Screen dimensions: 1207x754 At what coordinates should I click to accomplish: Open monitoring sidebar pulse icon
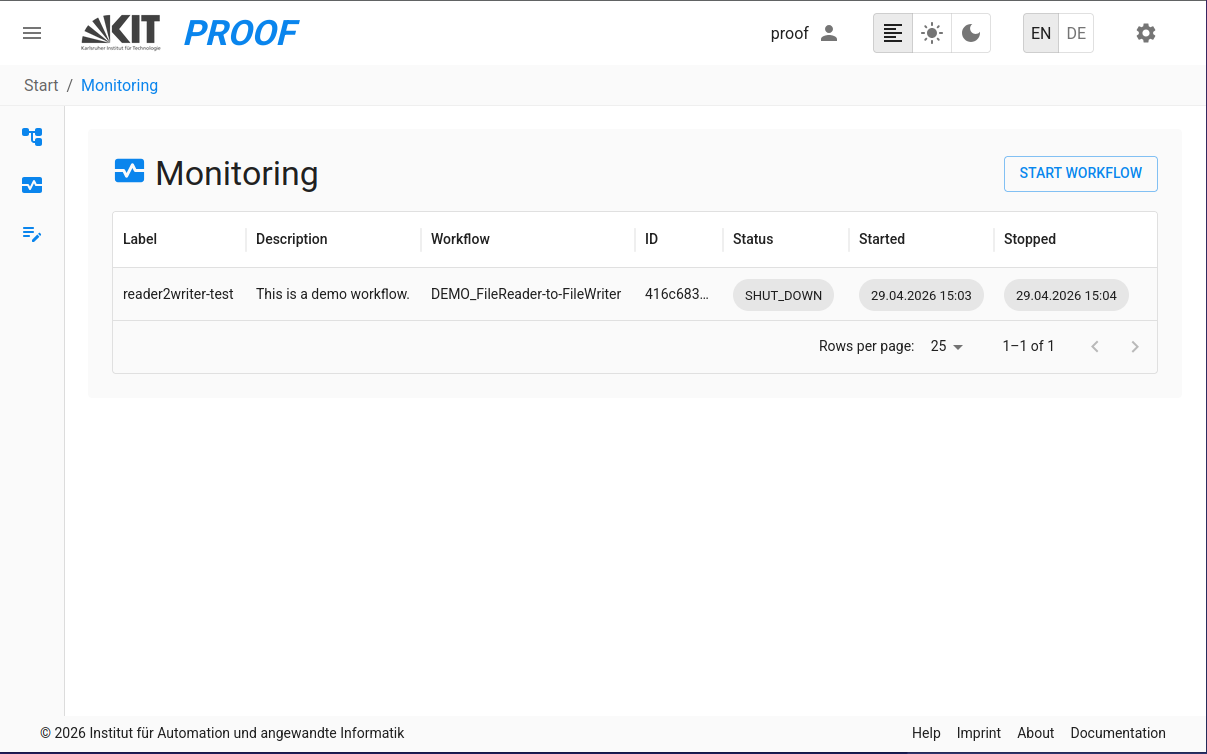coord(32,185)
